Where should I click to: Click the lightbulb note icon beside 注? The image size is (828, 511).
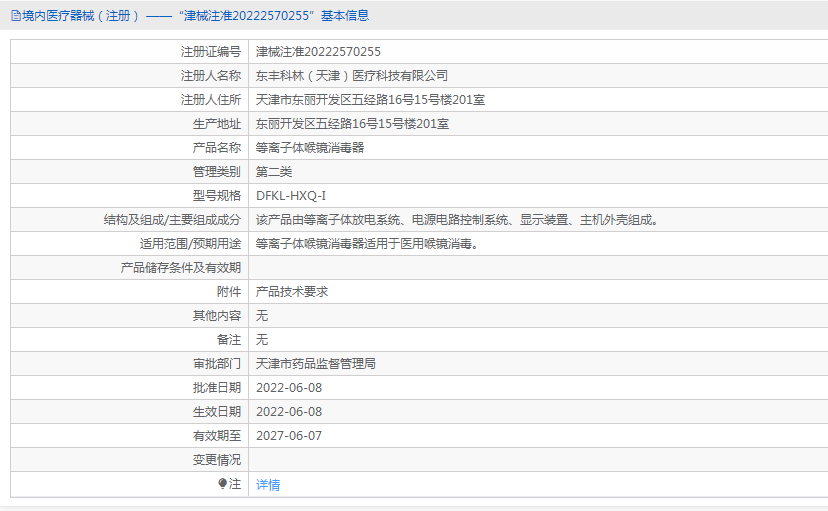click(222, 484)
